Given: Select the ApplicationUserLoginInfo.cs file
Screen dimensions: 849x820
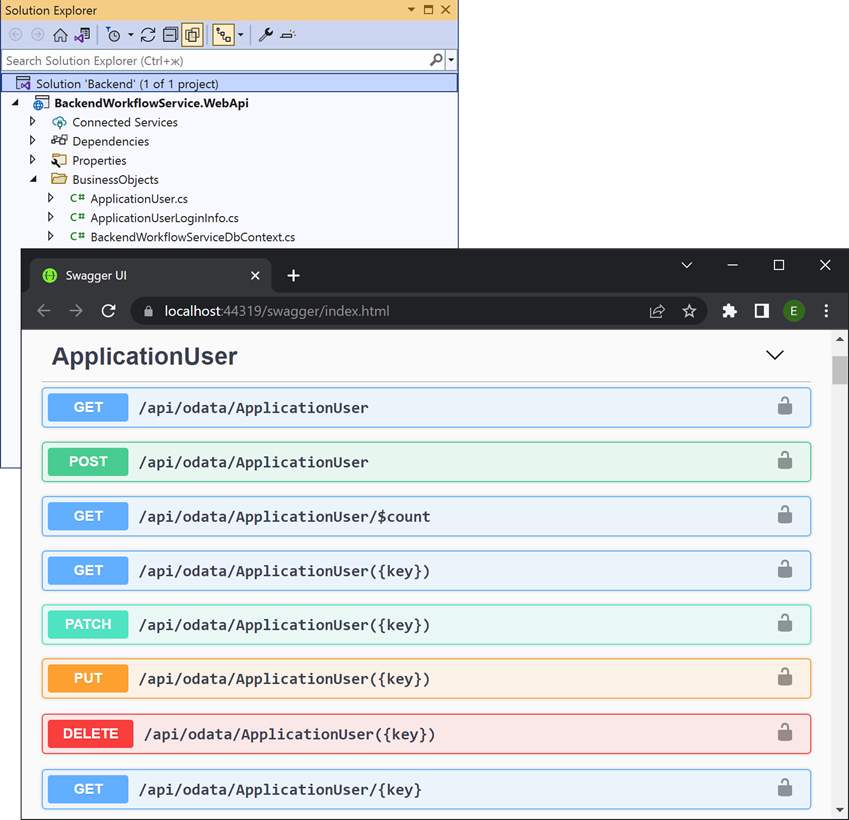Looking at the screenshot, I should tap(165, 218).
